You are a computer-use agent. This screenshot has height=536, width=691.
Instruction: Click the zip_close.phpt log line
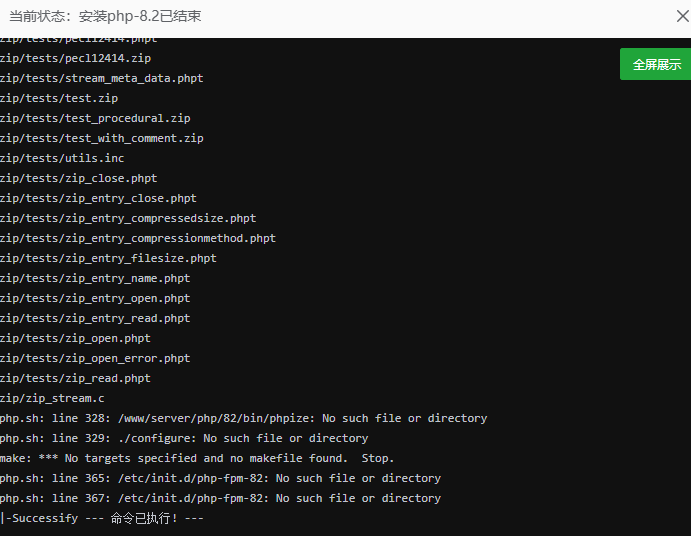click(x=78, y=178)
